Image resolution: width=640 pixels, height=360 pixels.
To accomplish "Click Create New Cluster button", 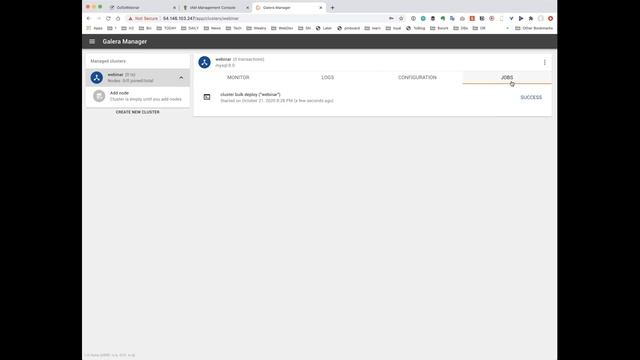I will tap(138, 112).
